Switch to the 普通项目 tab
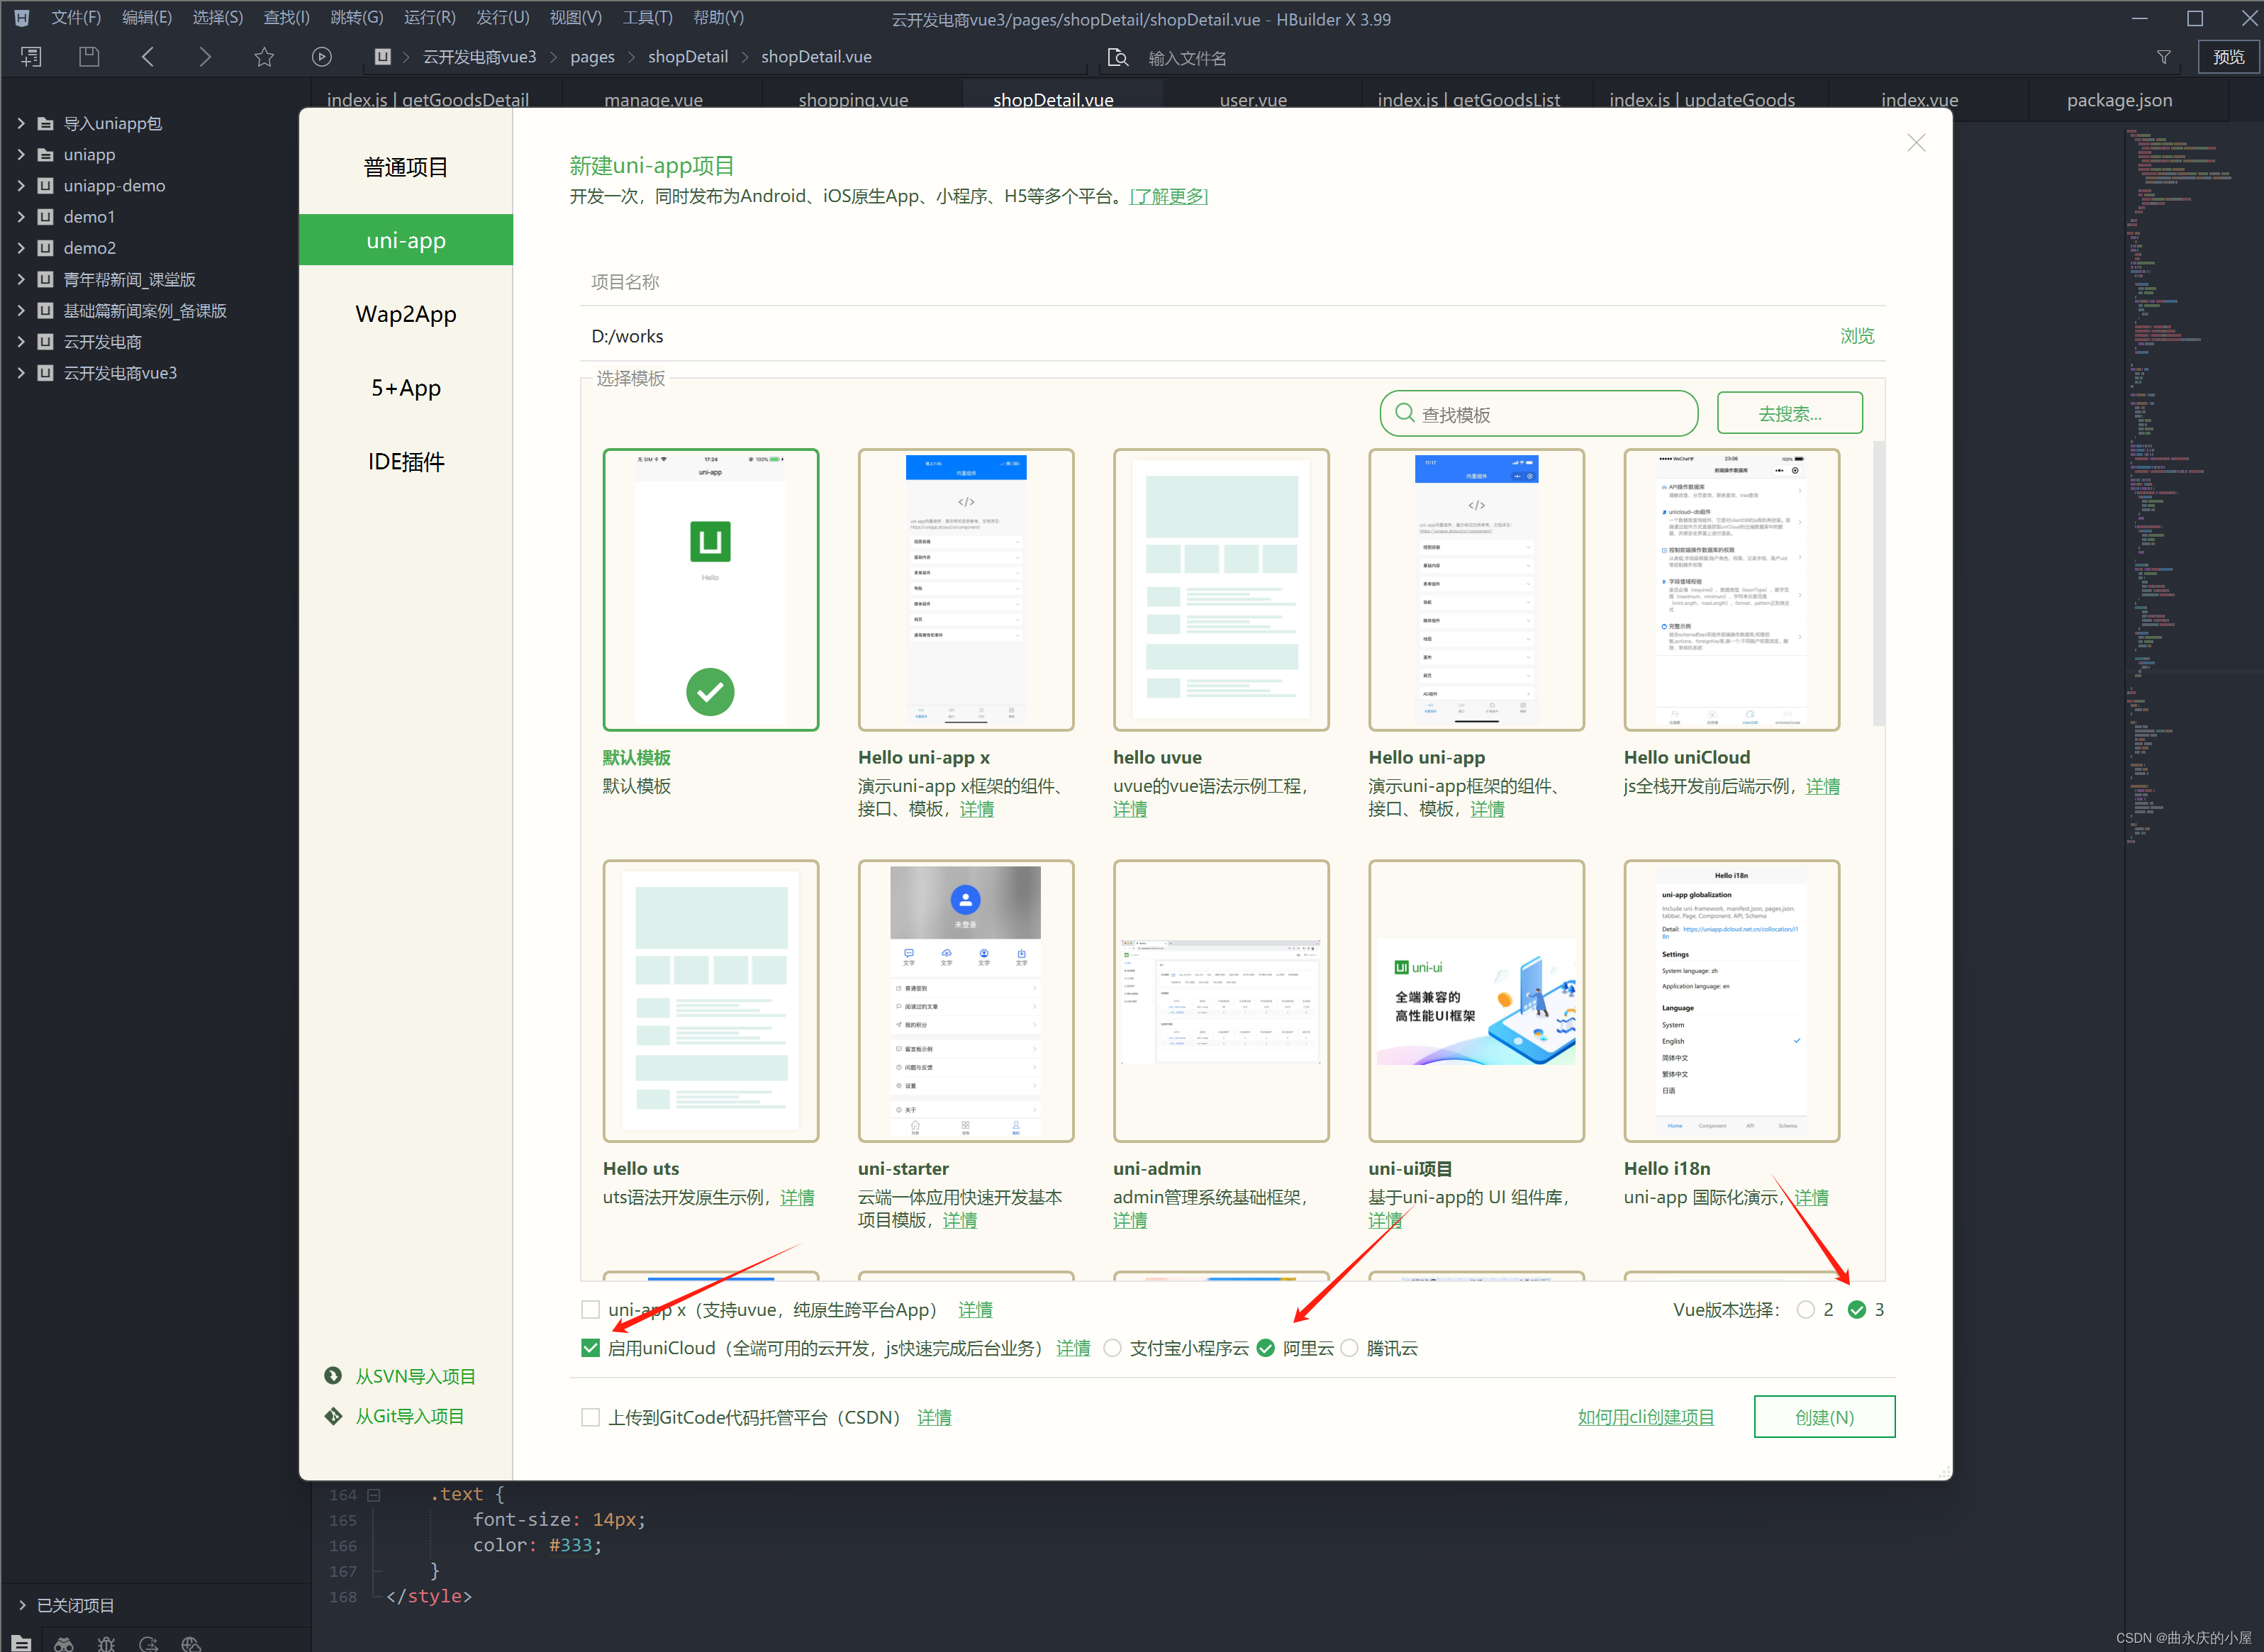2264x1652 pixels. click(x=406, y=167)
